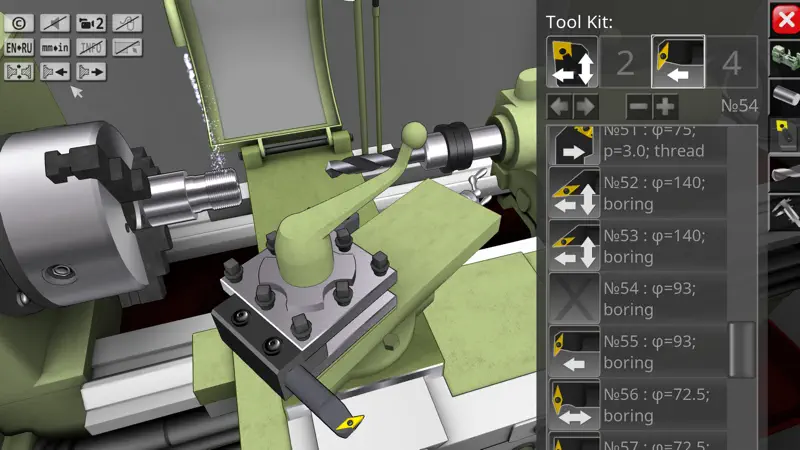The image size is (800, 450).
Task: Click the speaker with right arrow button
Action: (x=91, y=71)
